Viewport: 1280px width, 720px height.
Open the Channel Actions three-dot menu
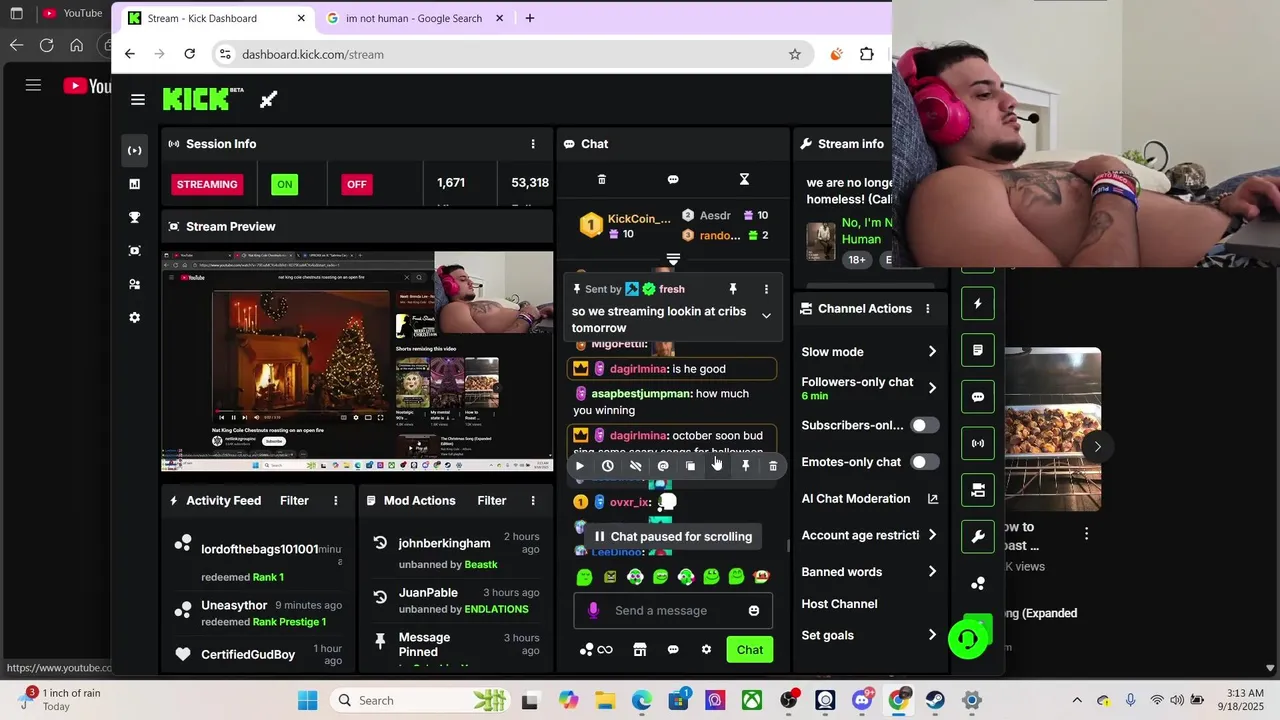coord(928,309)
